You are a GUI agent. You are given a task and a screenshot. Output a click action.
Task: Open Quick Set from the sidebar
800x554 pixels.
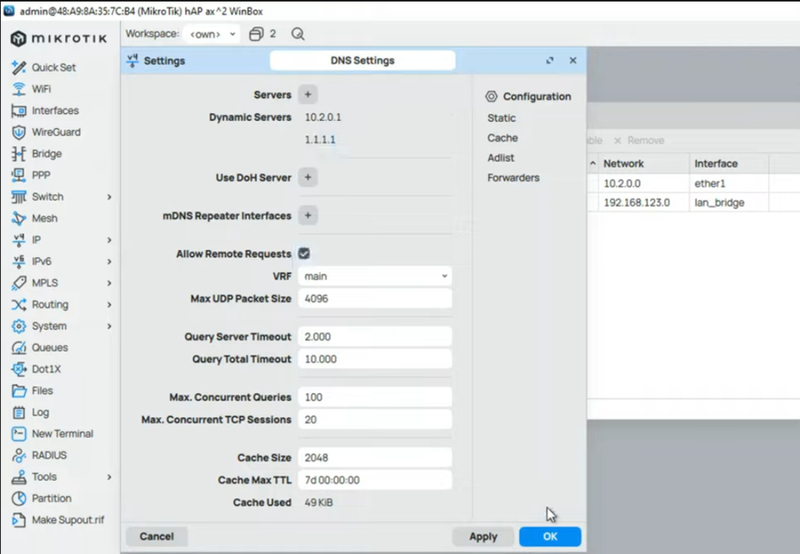pyautogui.click(x=54, y=67)
